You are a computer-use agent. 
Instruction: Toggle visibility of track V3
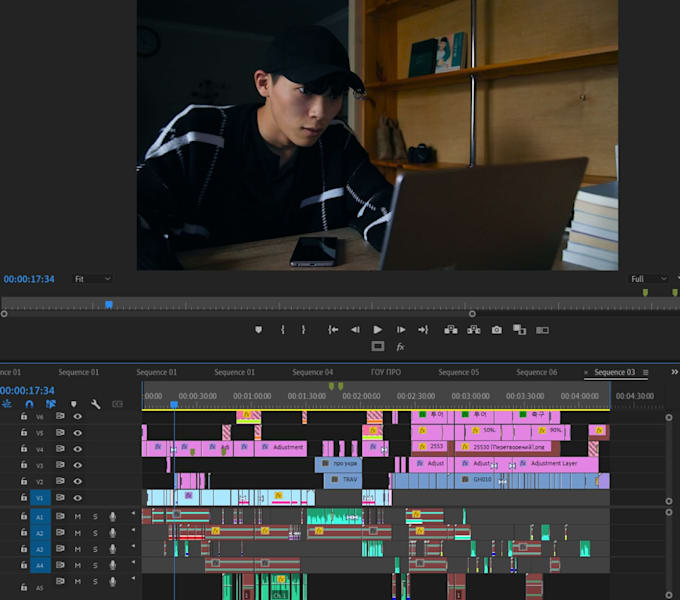tap(78, 465)
